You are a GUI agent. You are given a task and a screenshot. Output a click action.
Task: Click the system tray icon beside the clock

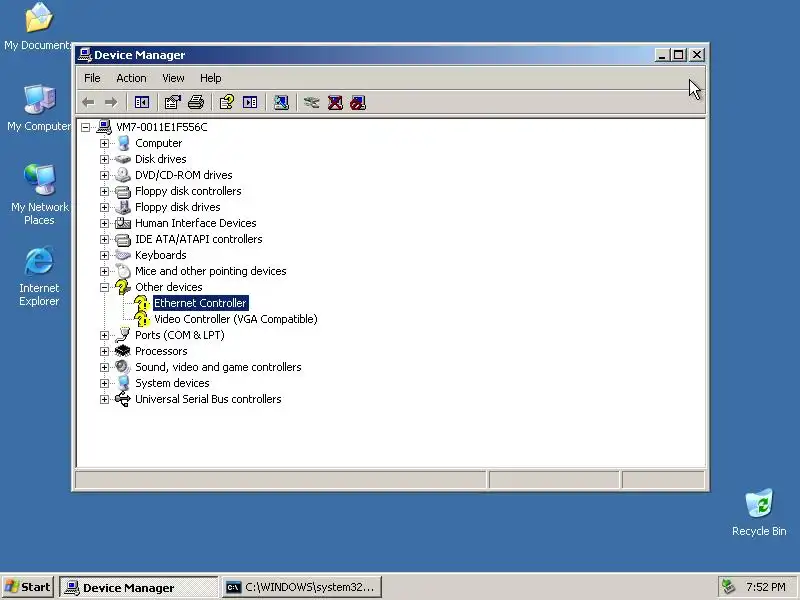tap(728, 587)
